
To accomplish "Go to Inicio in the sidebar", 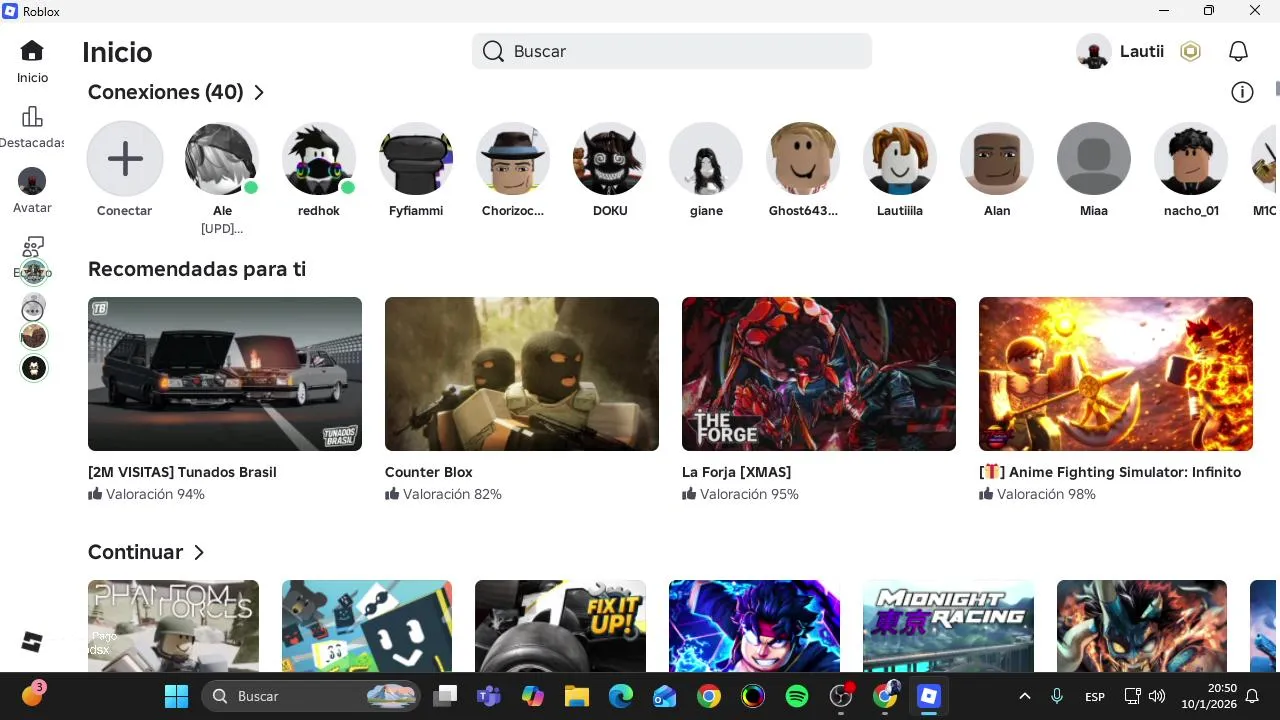I will (x=32, y=61).
